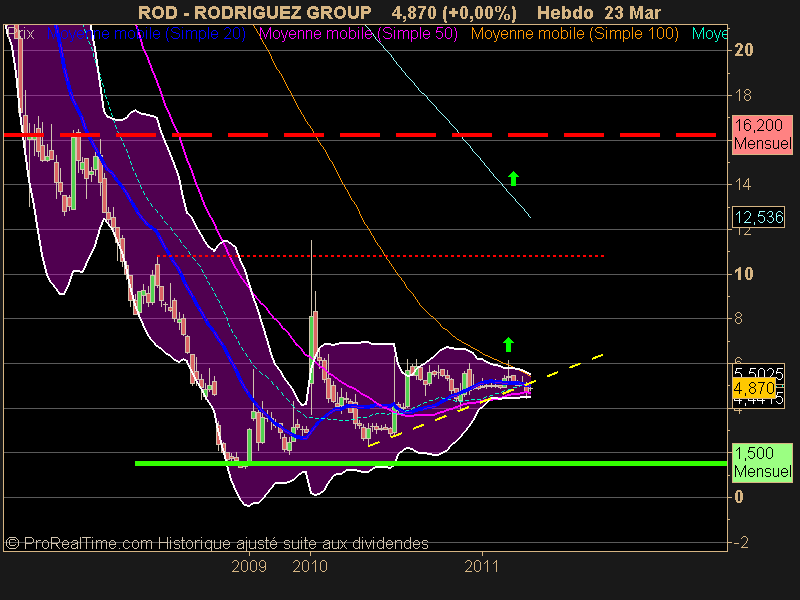This screenshot has width=800, height=600.
Task: Click the orange 4,870 current price label
Action: pos(754,389)
